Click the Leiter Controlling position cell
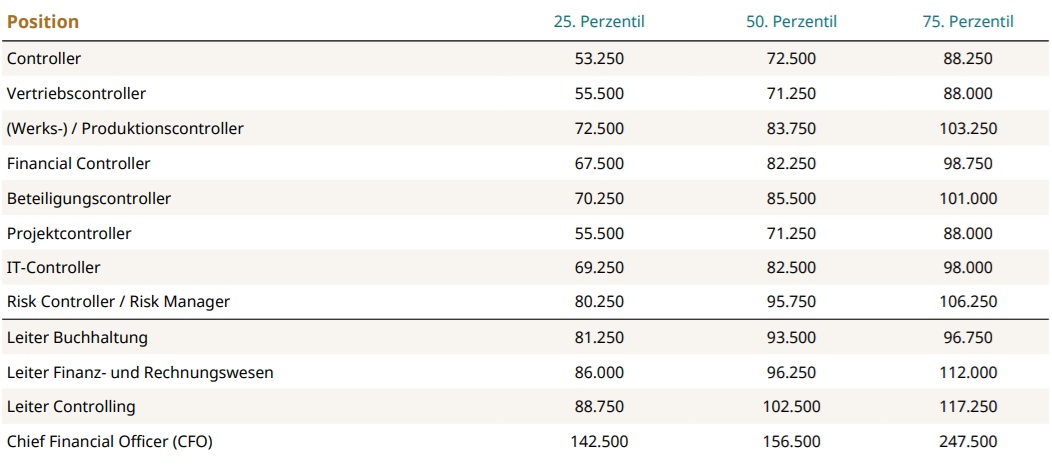 (71, 407)
